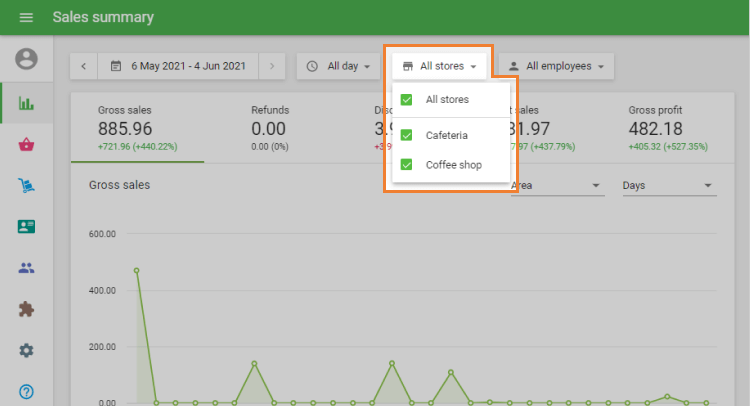Toggle the Cafeteria store checkbox
This screenshot has width=750, height=406.
point(407,135)
